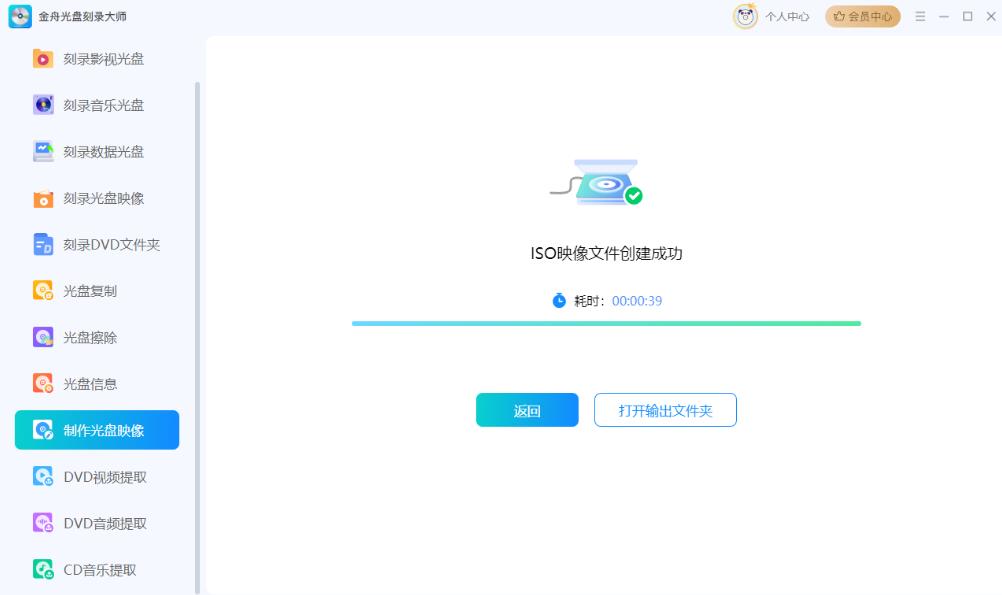Click the sidebar vertical scrollbar
1002x595 pixels.
coord(197,337)
